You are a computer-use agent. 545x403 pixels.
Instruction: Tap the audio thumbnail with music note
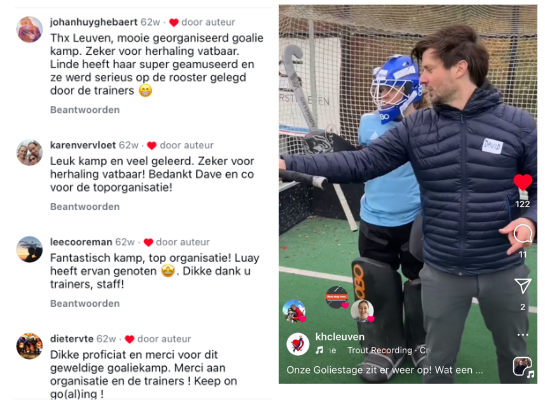(523, 367)
